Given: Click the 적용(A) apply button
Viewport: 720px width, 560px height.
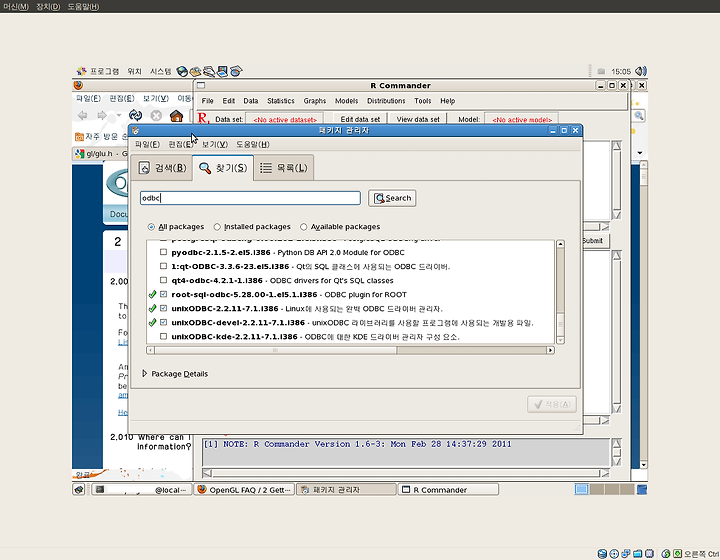Looking at the screenshot, I should 552,404.
